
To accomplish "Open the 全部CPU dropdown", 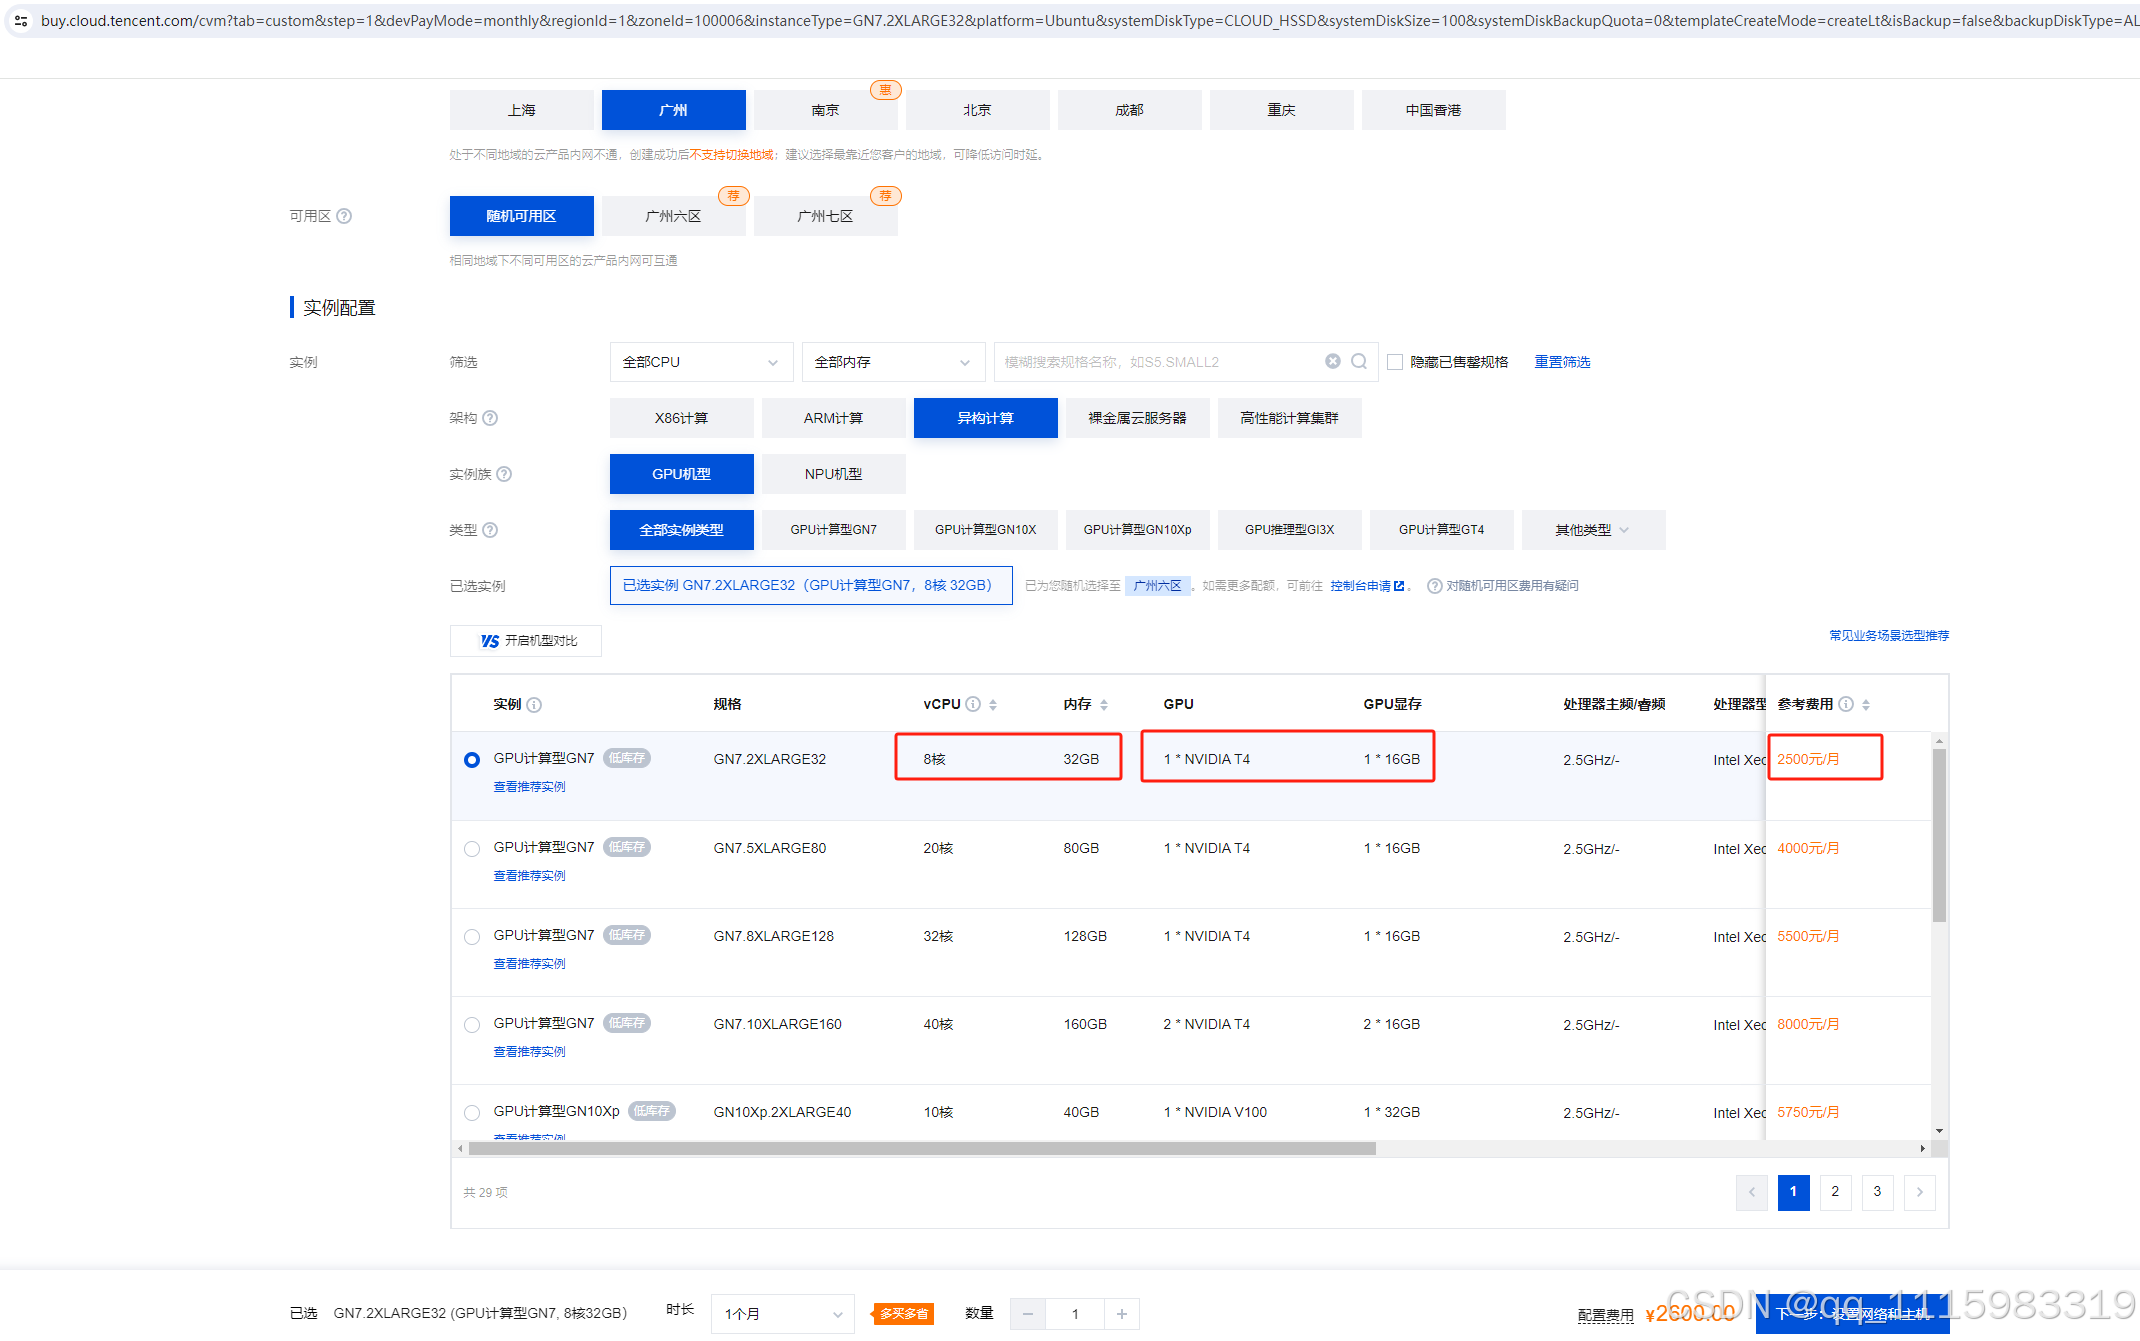I will (700, 362).
